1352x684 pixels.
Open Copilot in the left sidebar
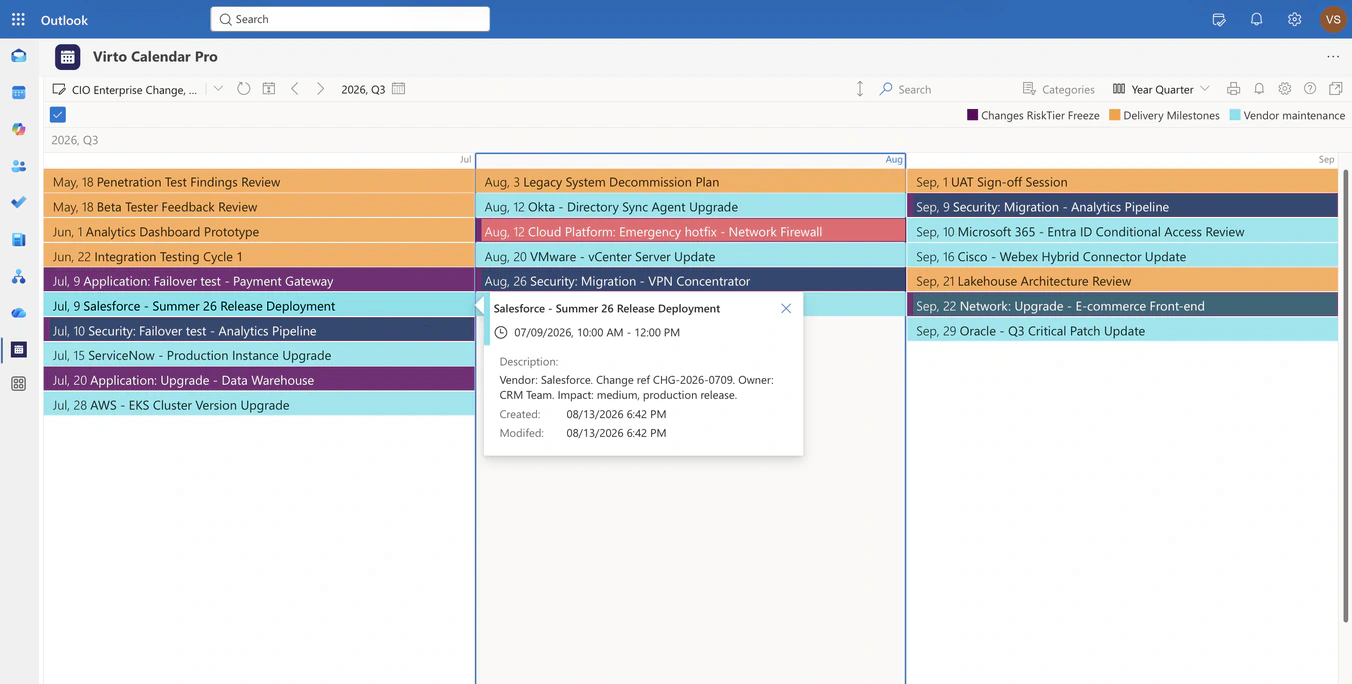(18, 129)
